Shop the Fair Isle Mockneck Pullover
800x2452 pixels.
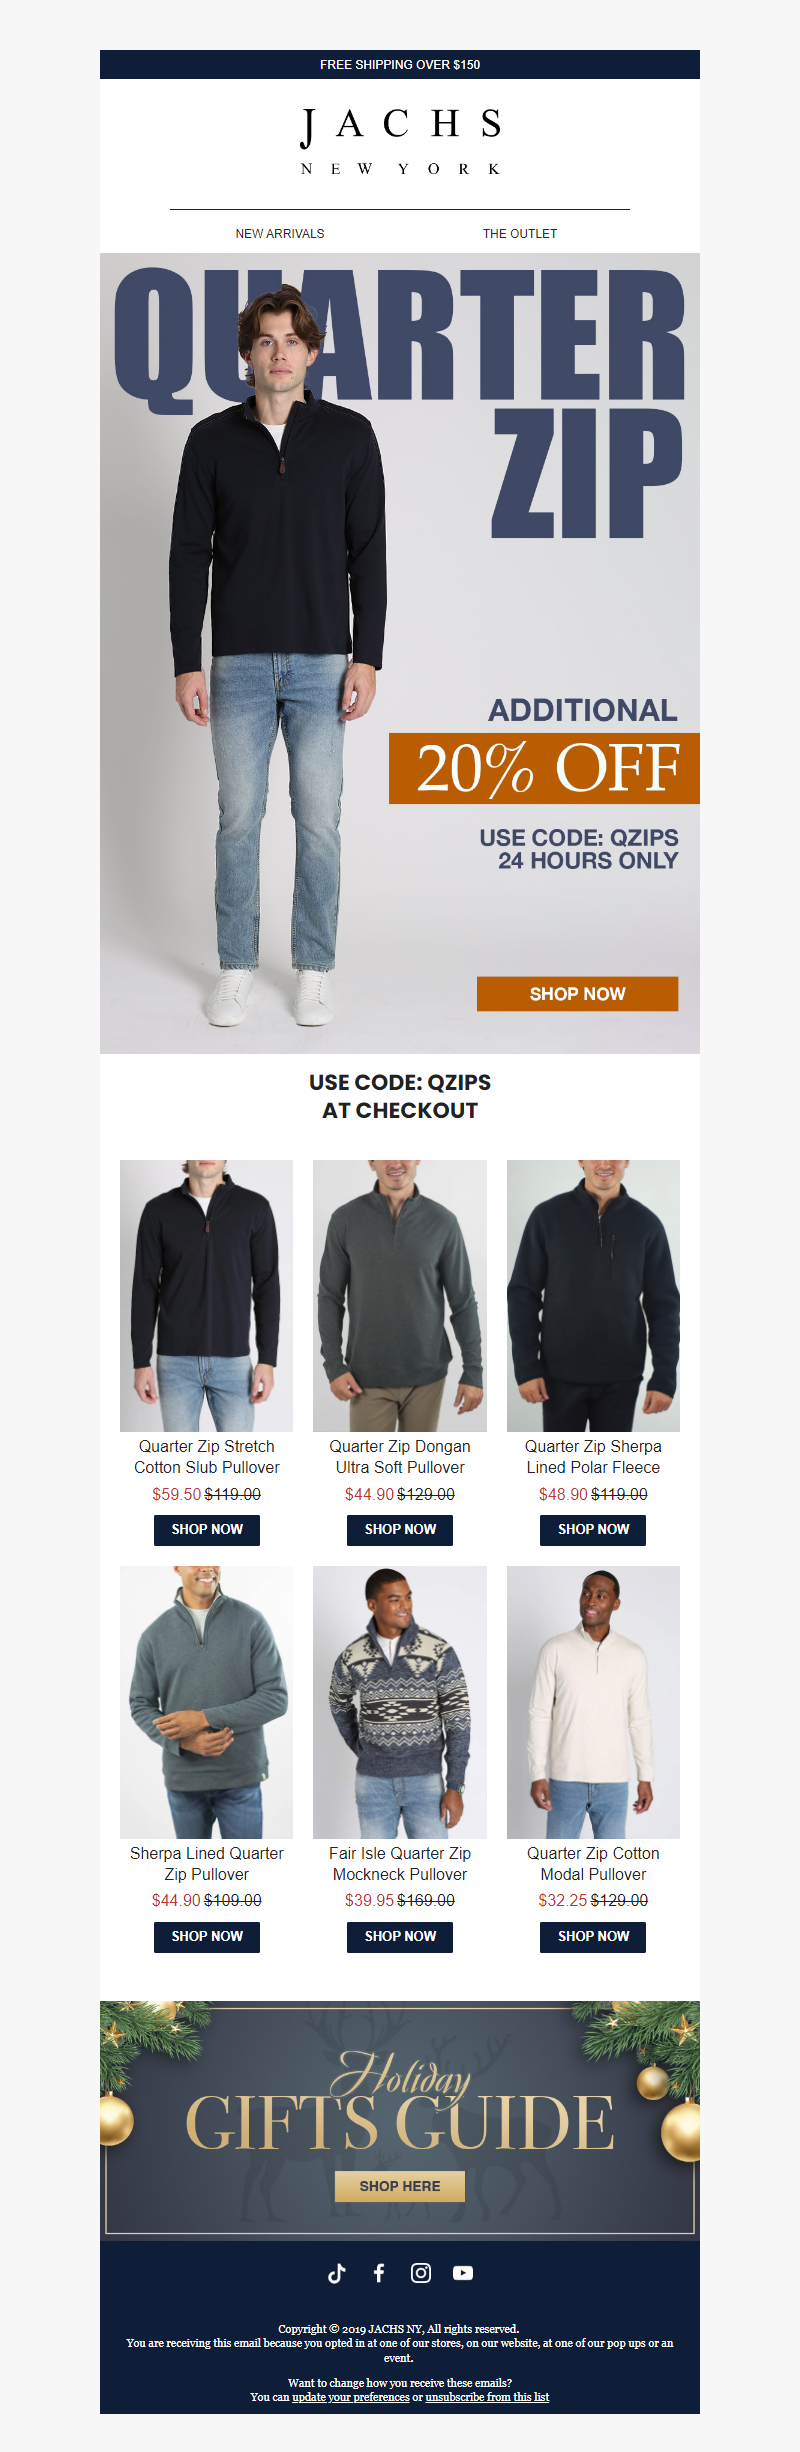(400, 1937)
